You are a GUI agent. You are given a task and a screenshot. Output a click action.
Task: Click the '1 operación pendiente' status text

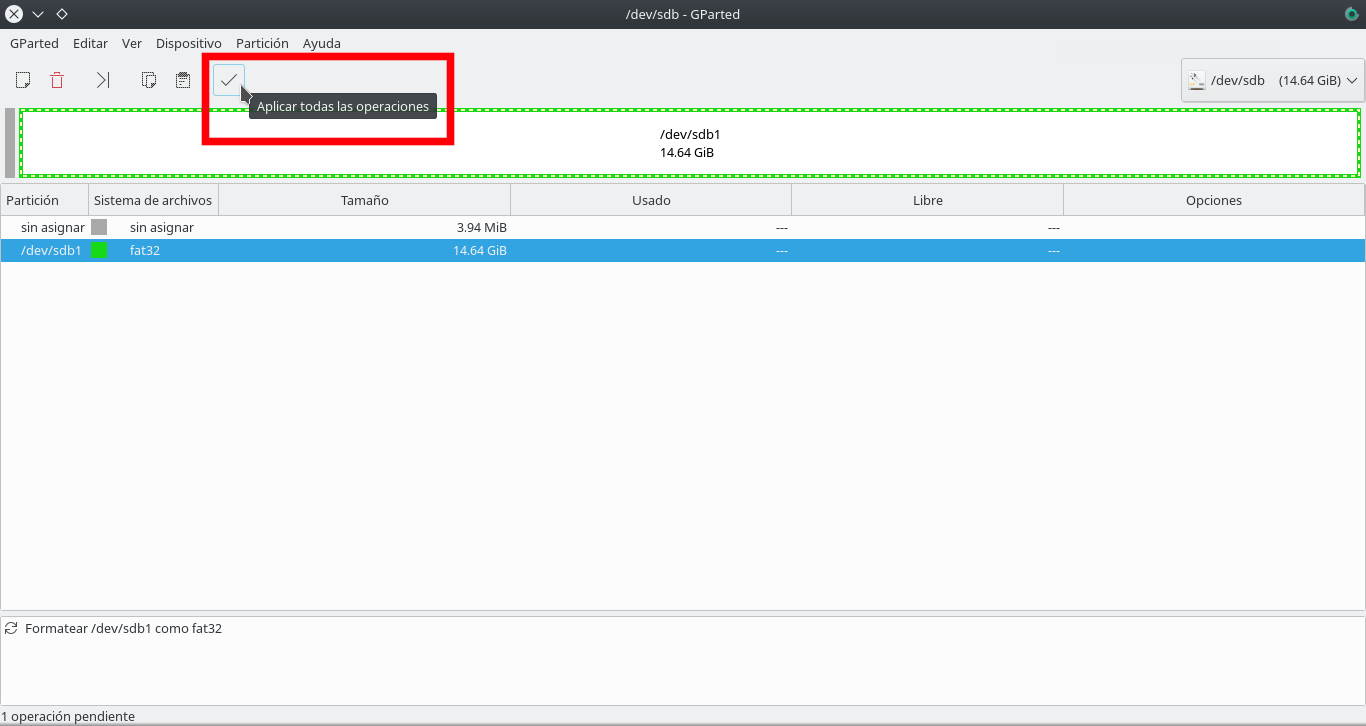click(68, 716)
